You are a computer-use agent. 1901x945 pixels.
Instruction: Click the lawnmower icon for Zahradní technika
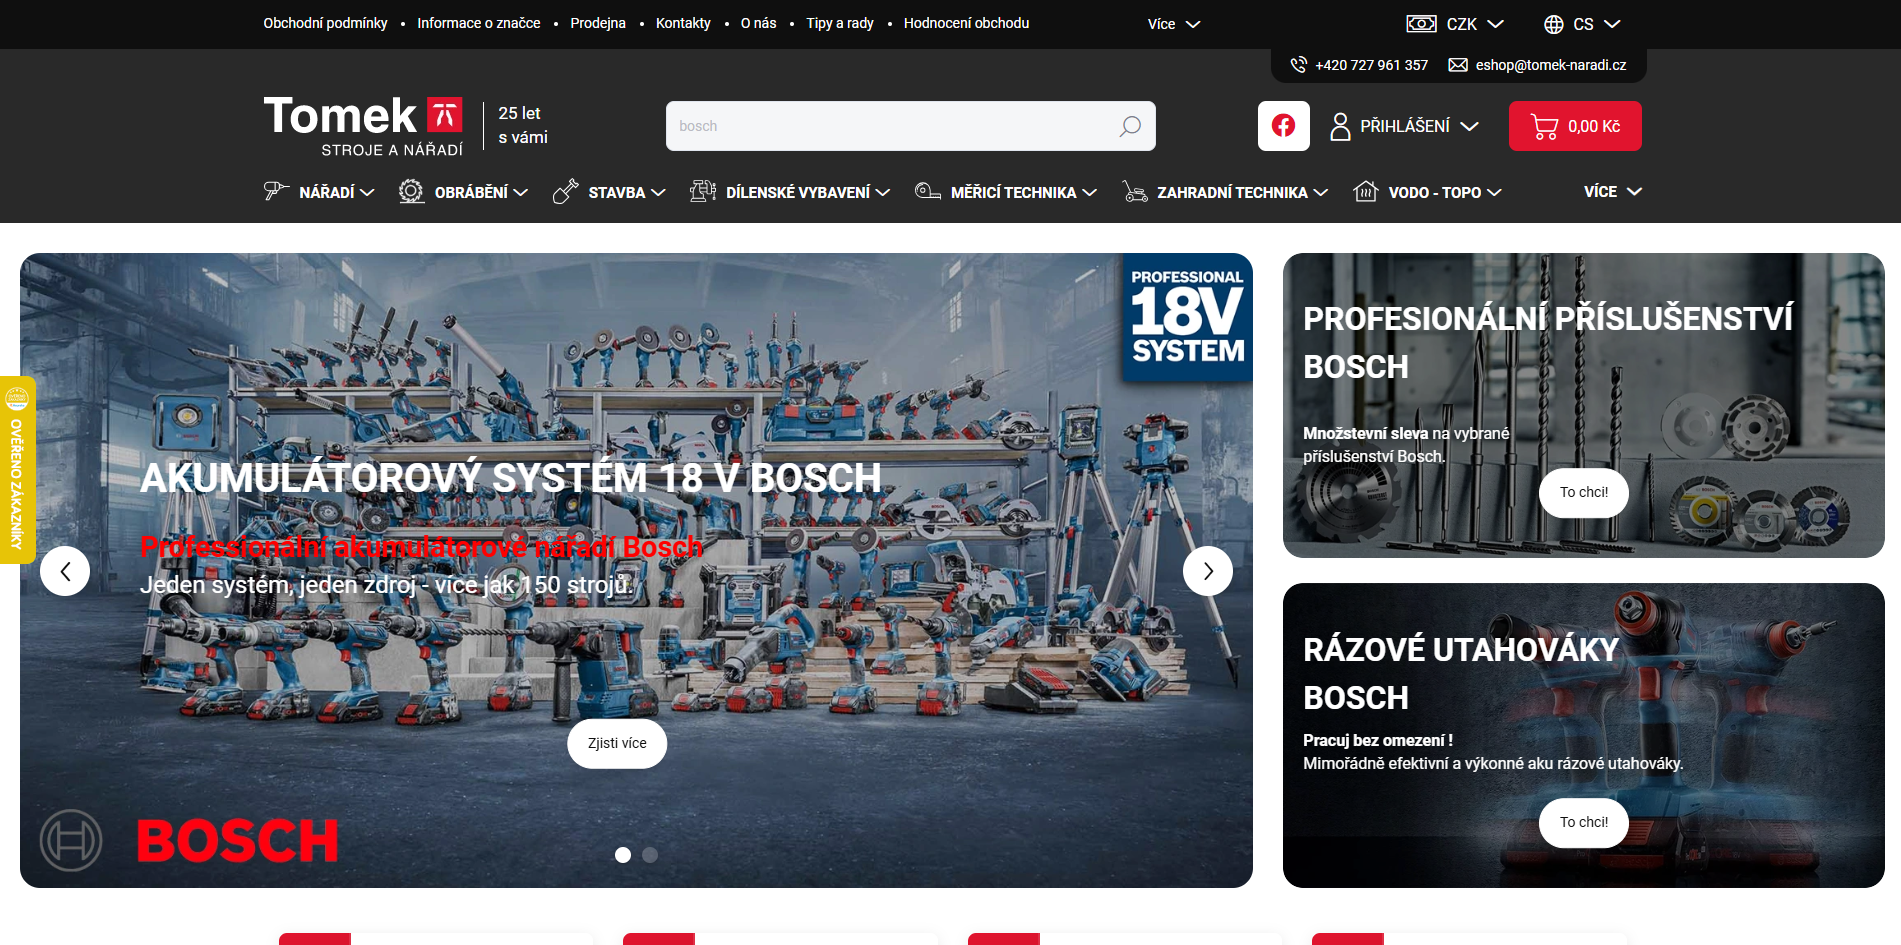pyautogui.click(x=1135, y=191)
